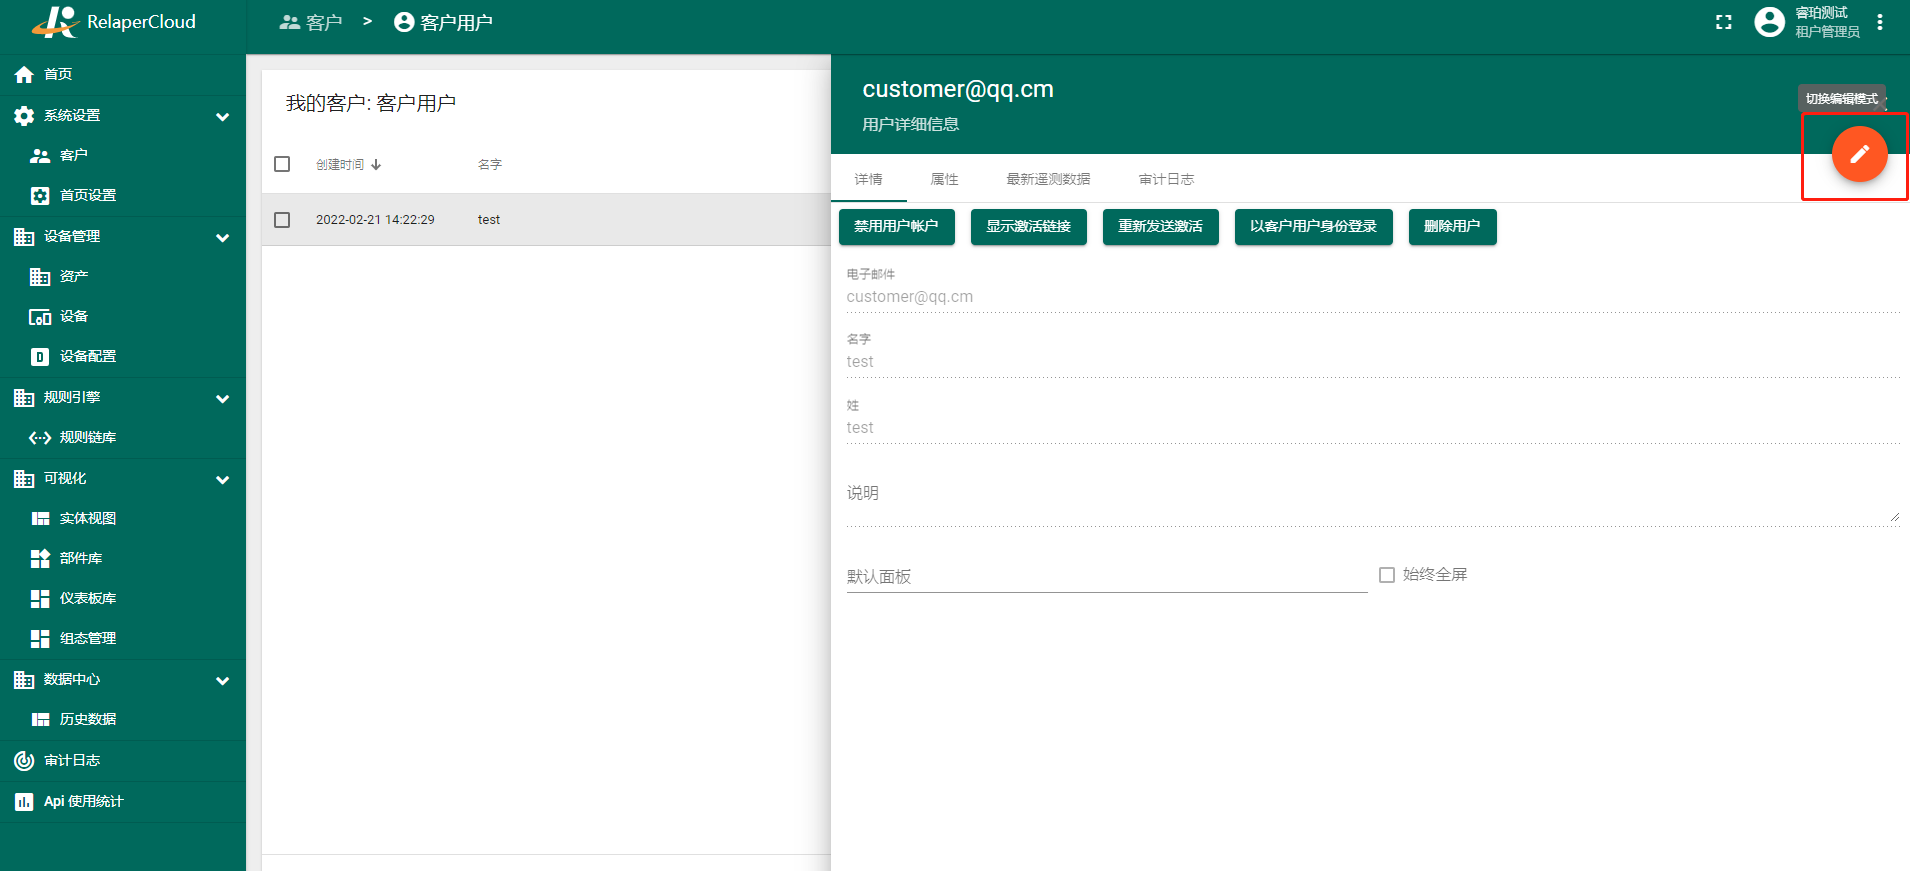Viewport: 1910px width, 871px height.
Task: Click the 审计日志 sidebar icon
Action: tap(24, 761)
